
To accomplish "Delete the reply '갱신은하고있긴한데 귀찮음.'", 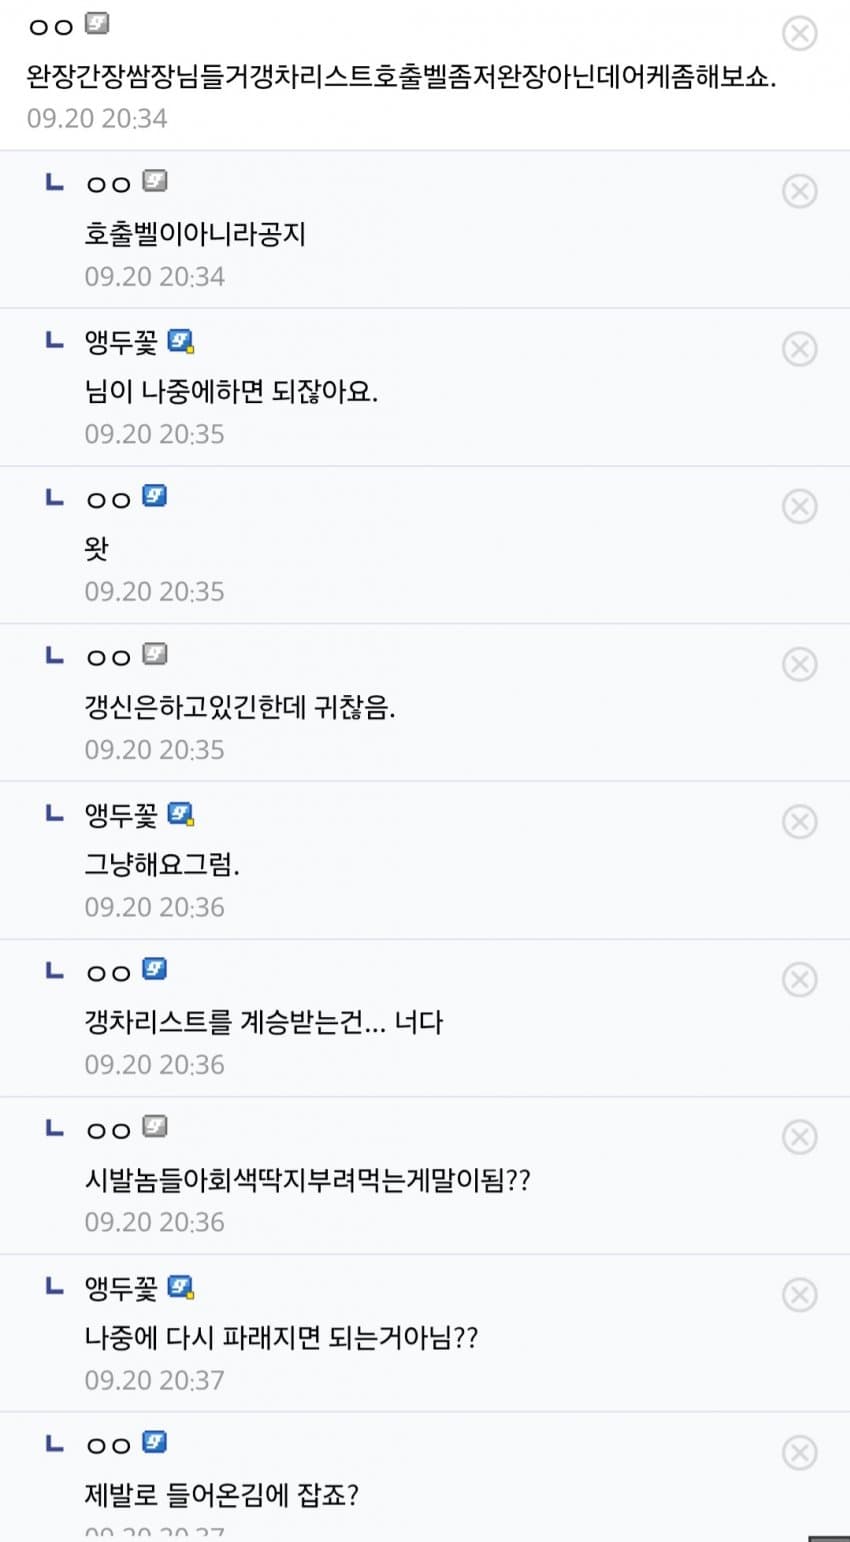I will coord(799,664).
